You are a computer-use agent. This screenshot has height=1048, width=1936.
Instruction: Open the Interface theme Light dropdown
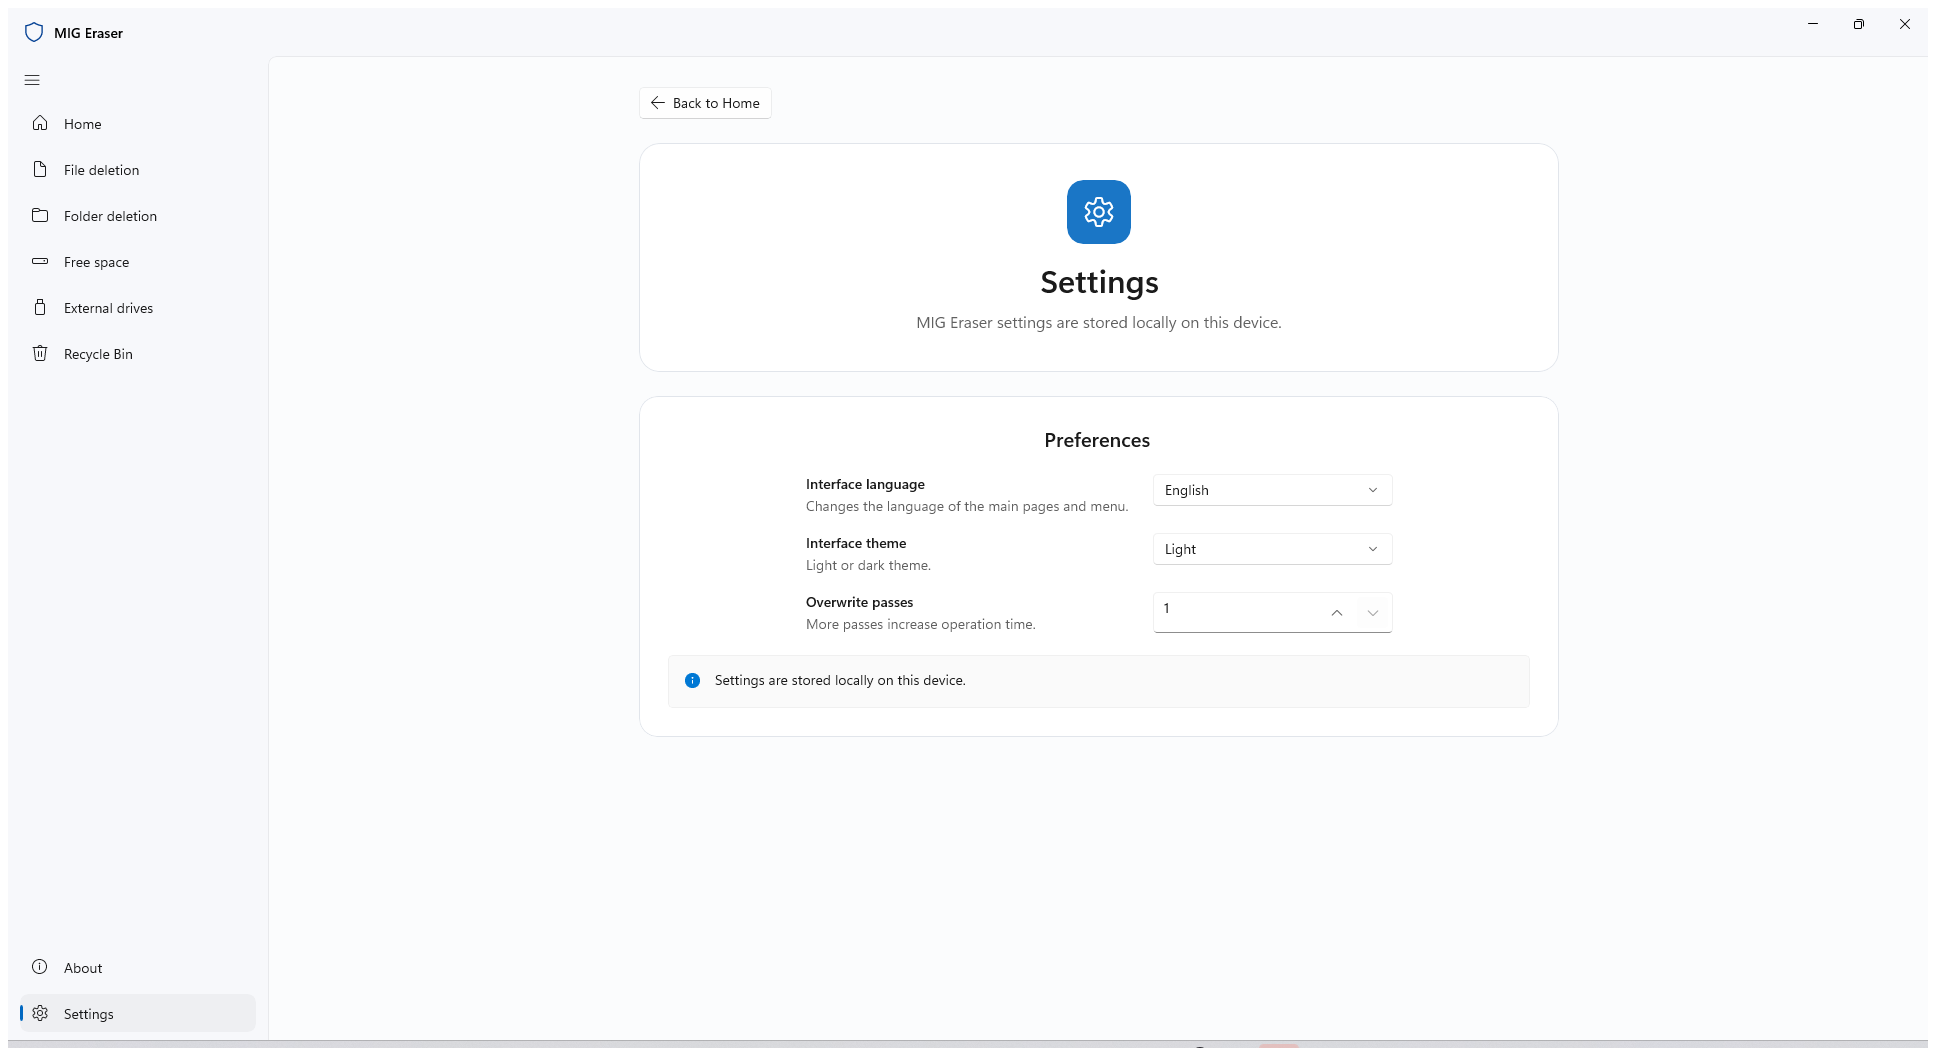pyautogui.click(x=1272, y=549)
